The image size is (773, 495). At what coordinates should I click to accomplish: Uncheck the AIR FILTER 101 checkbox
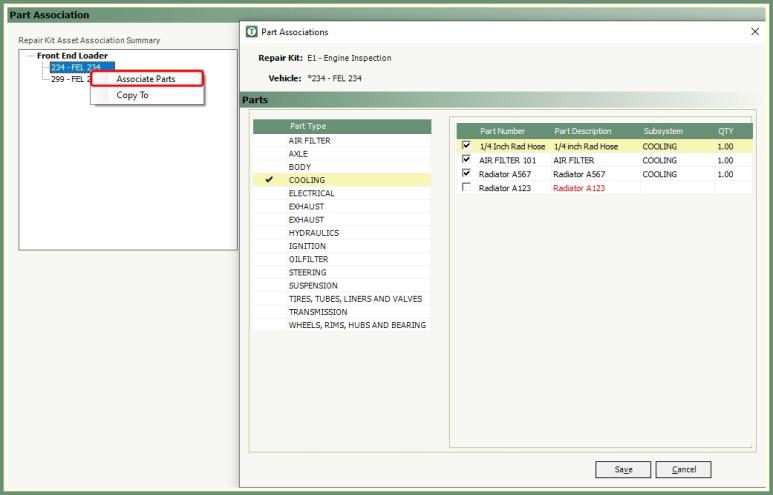coord(466,160)
